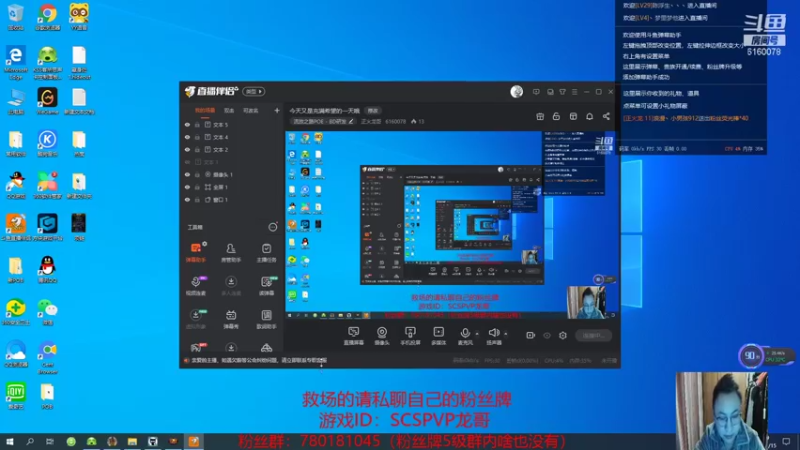Click the gift box icon in header

coord(540,116)
